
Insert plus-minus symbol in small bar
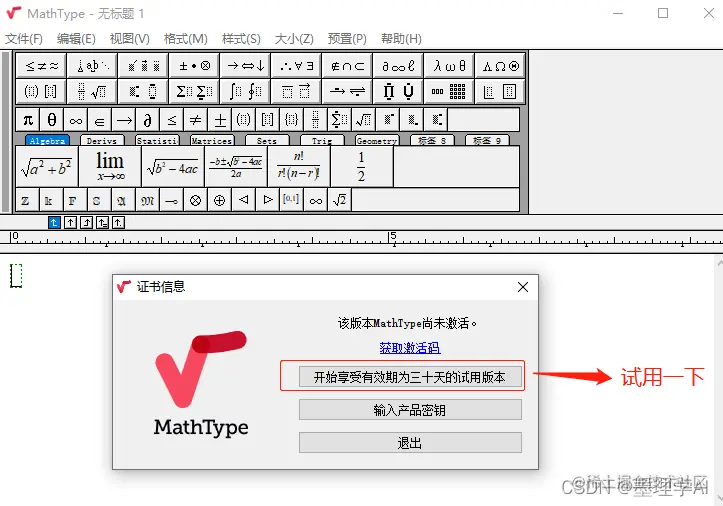[x=219, y=120]
